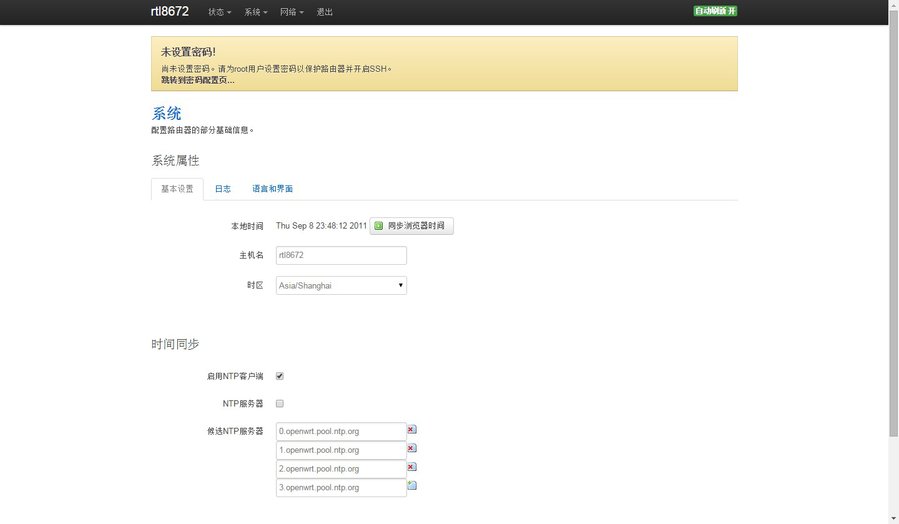
Task: Enable the NTP服务器 checkbox
Action: click(x=280, y=404)
